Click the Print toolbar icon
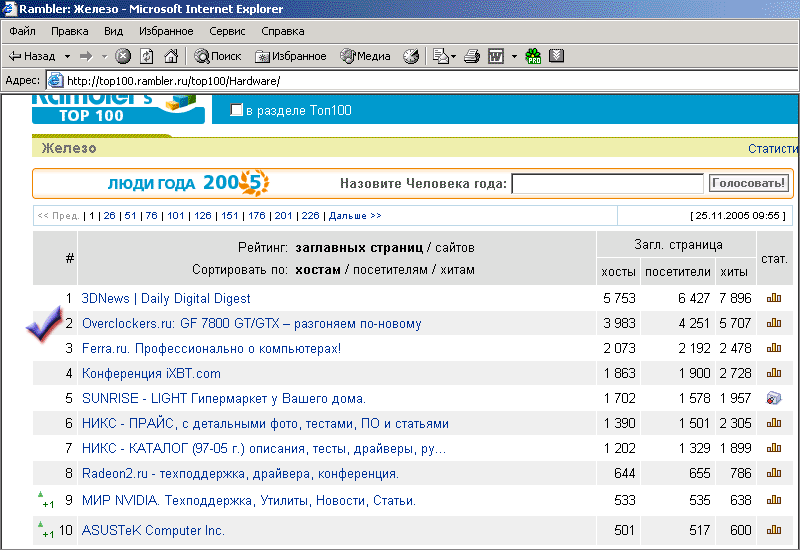This screenshot has height=550, width=800. (473, 57)
